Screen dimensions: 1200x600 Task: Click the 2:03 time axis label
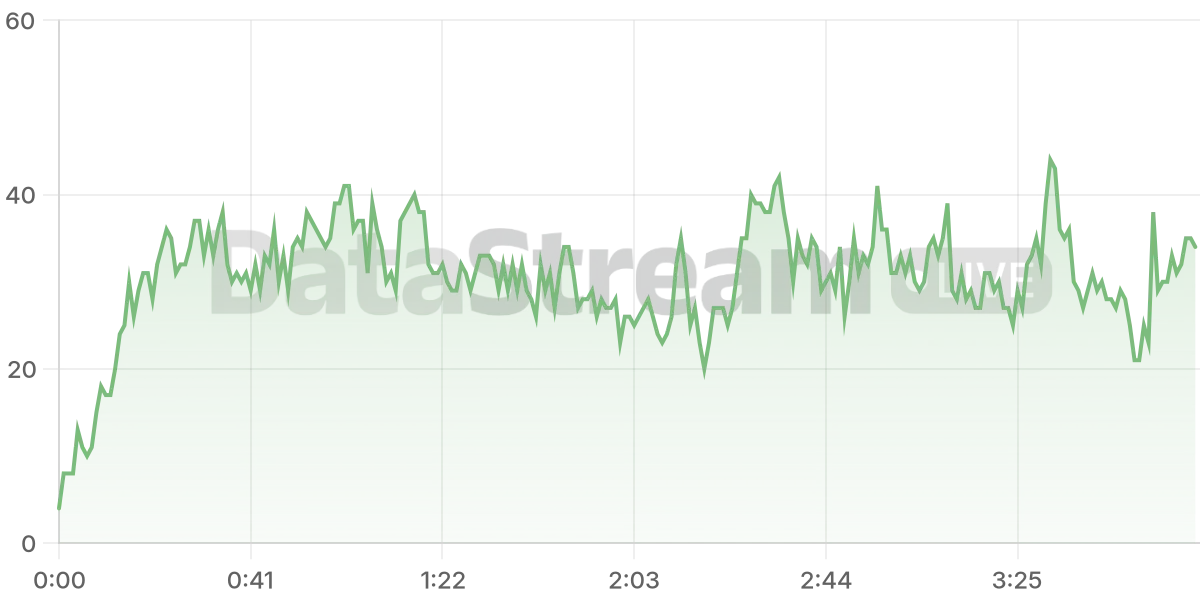[x=634, y=580]
